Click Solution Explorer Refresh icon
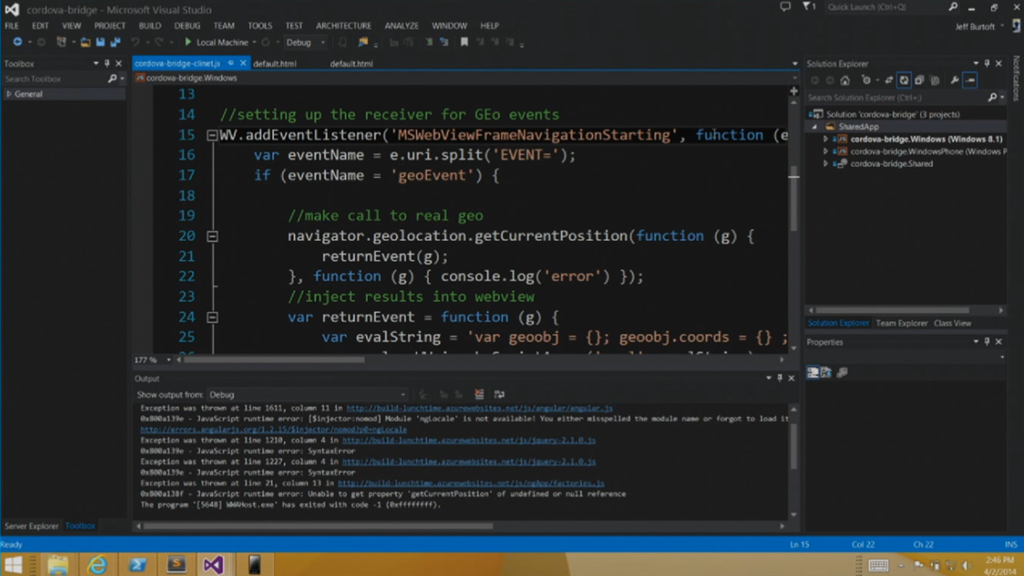Screen dimensions: 1024x576 click(x=904, y=80)
